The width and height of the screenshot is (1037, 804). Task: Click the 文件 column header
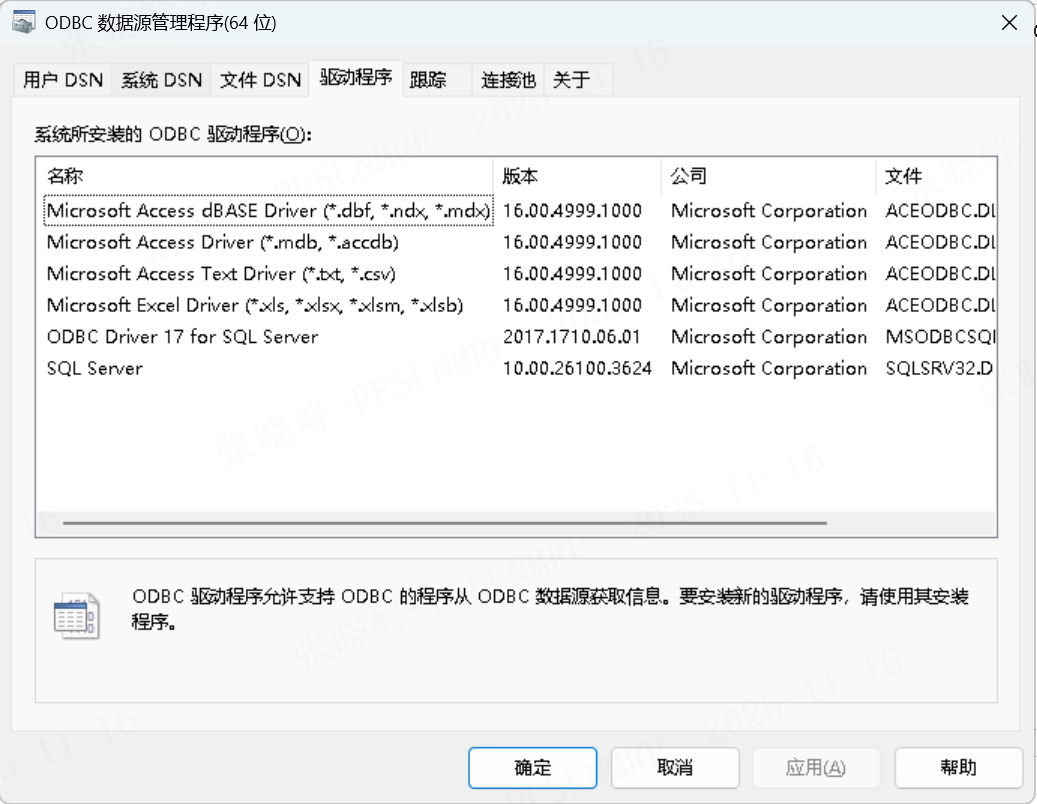pyautogui.click(x=936, y=176)
